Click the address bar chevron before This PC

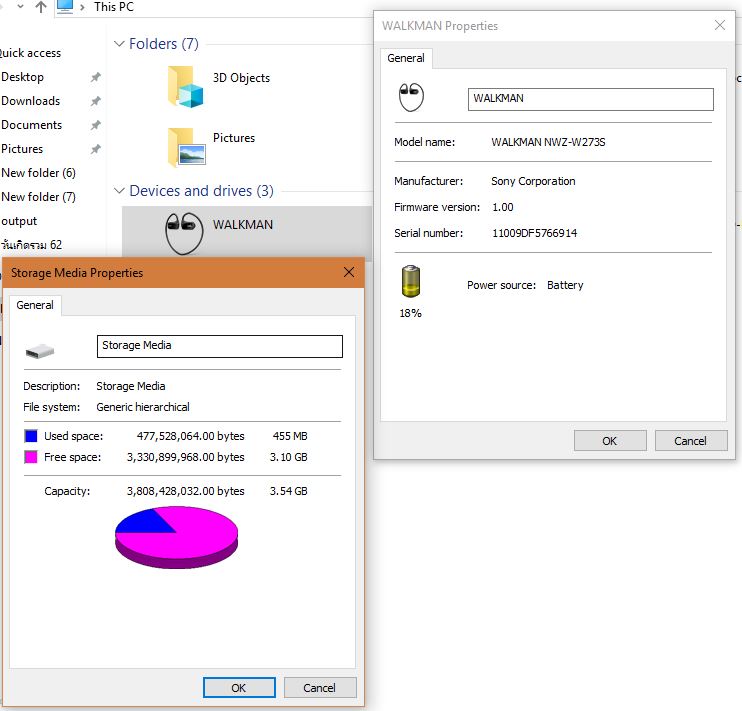click(x=82, y=8)
